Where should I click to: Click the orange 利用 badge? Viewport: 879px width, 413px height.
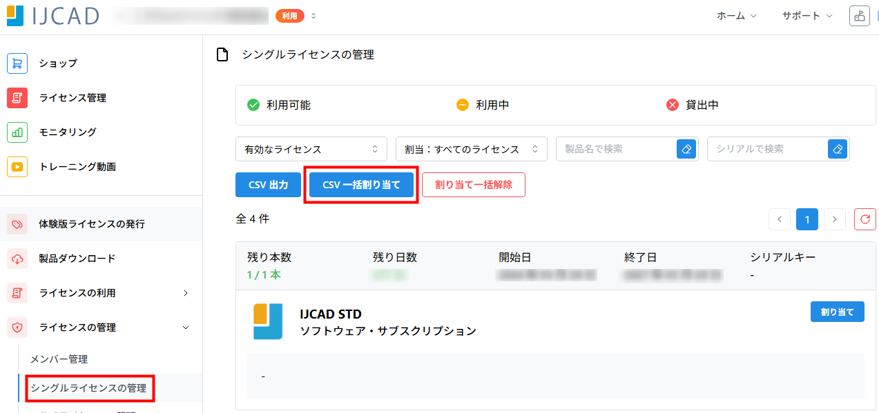point(289,16)
